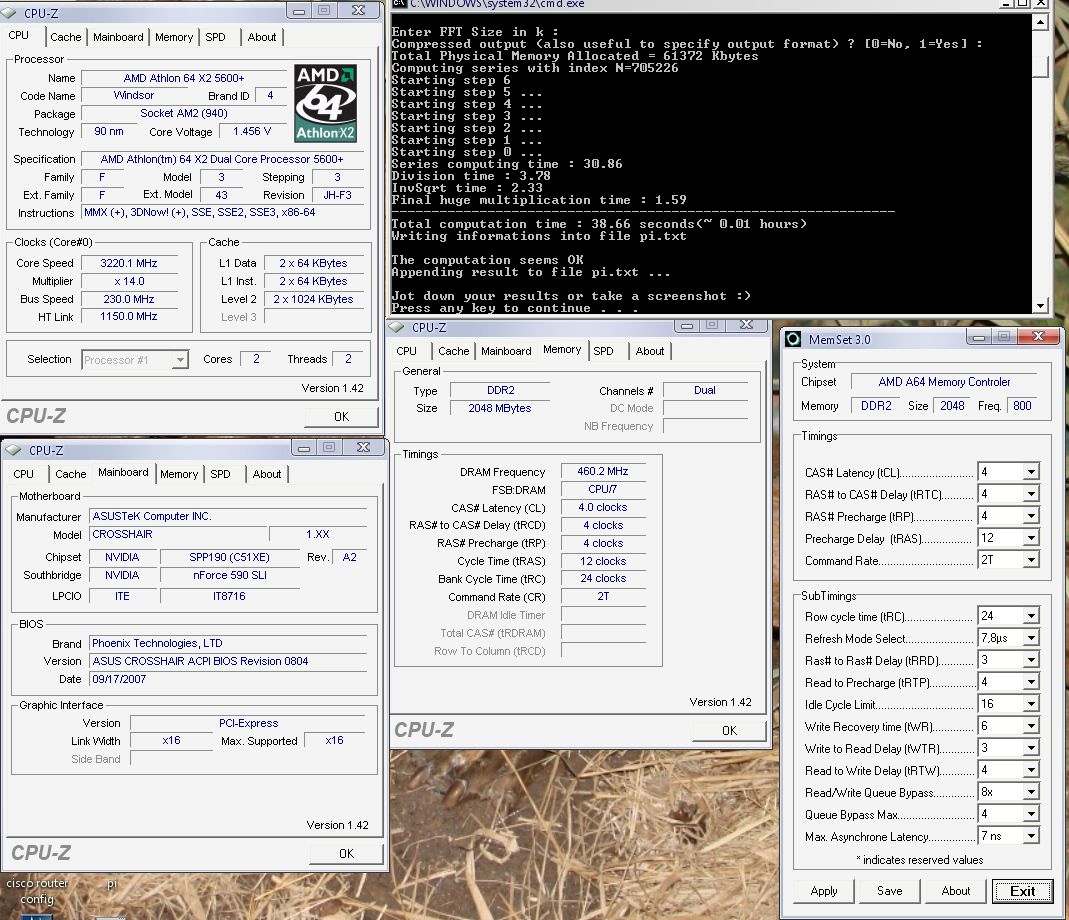Click the Mainboard CPU-Z window title icon
Viewport: 1069px width, 920px height.
click(x=14, y=450)
